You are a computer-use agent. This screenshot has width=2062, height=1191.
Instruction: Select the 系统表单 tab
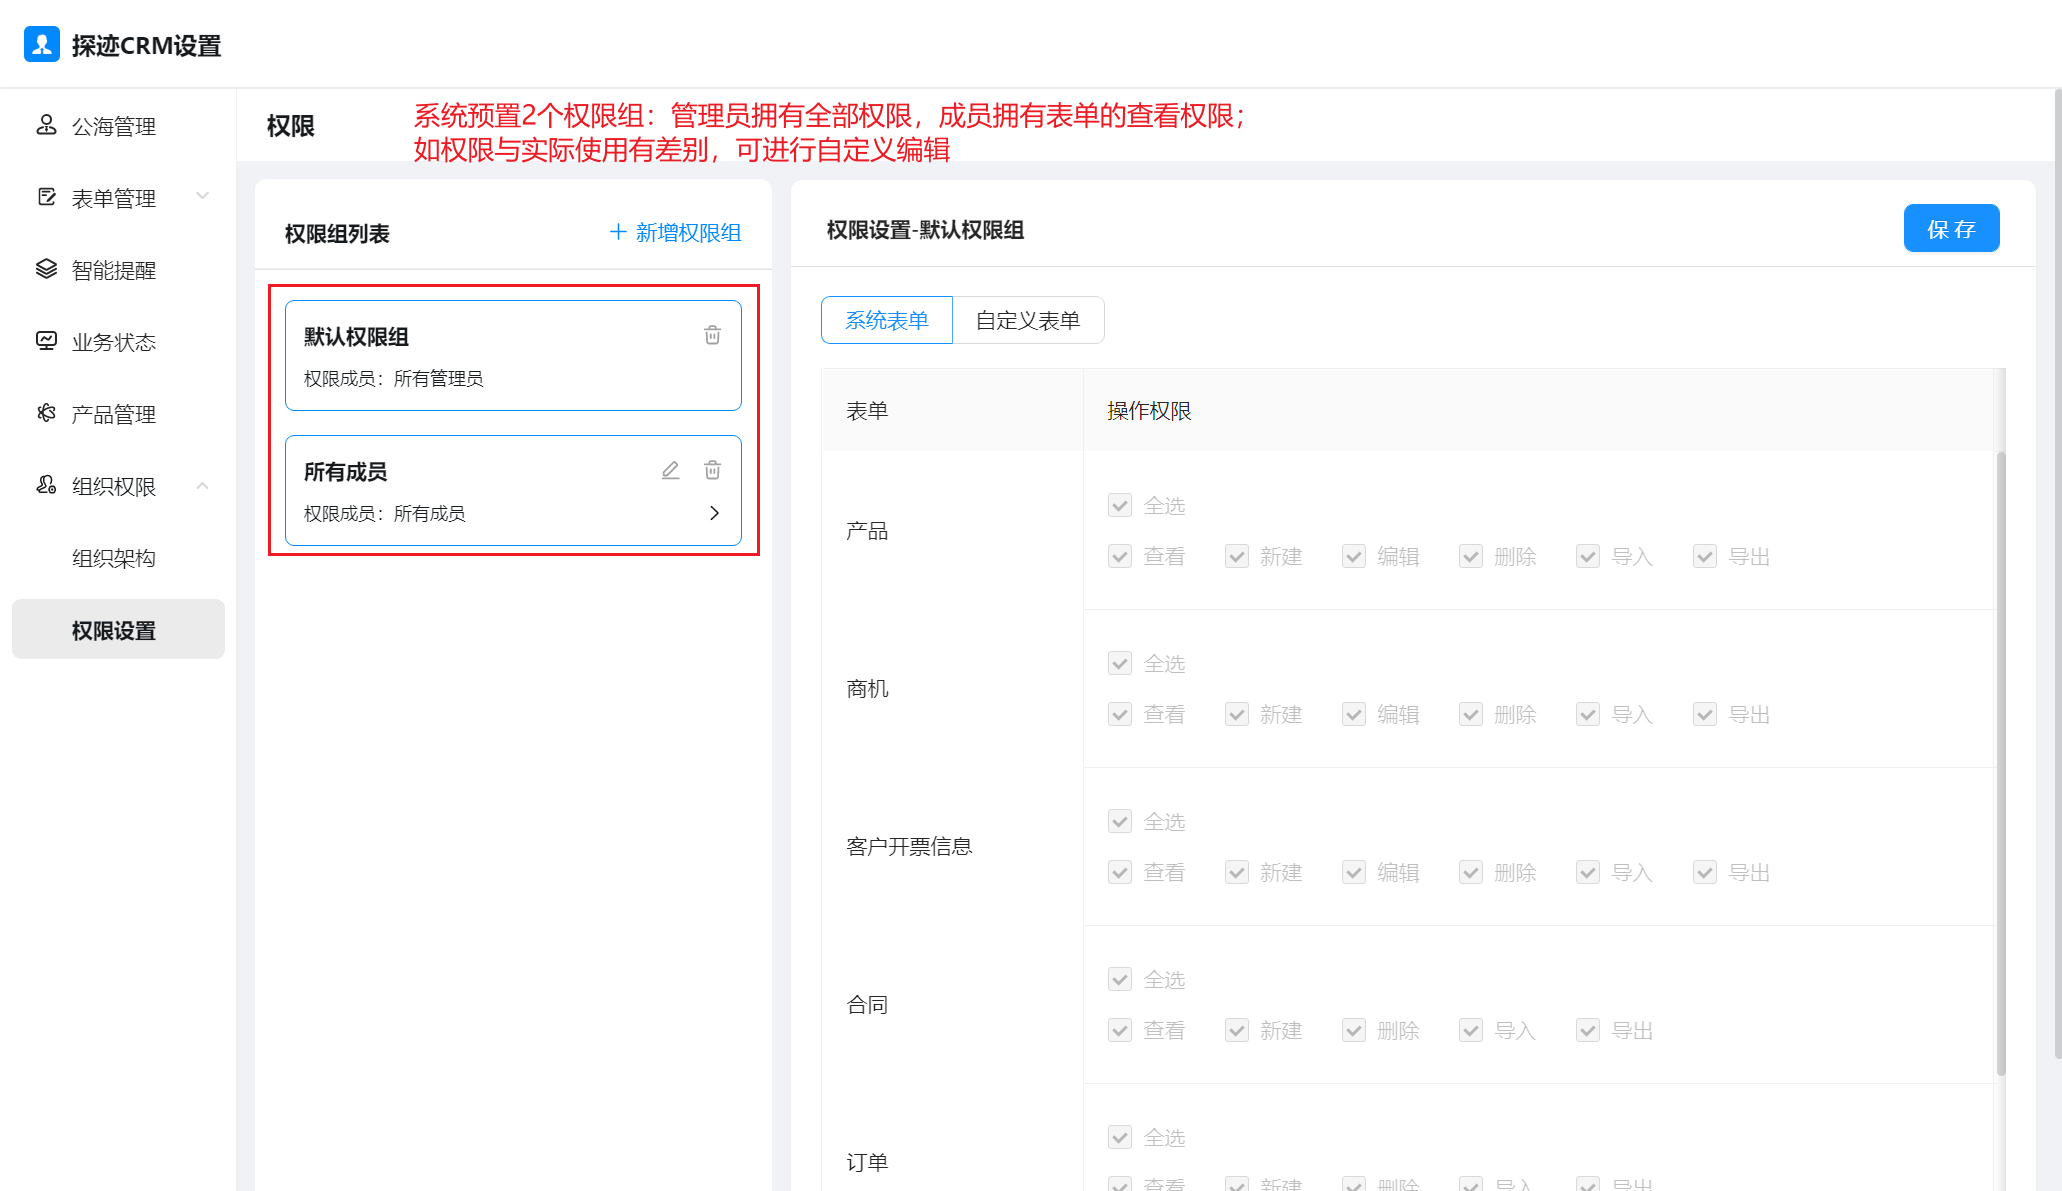887,320
